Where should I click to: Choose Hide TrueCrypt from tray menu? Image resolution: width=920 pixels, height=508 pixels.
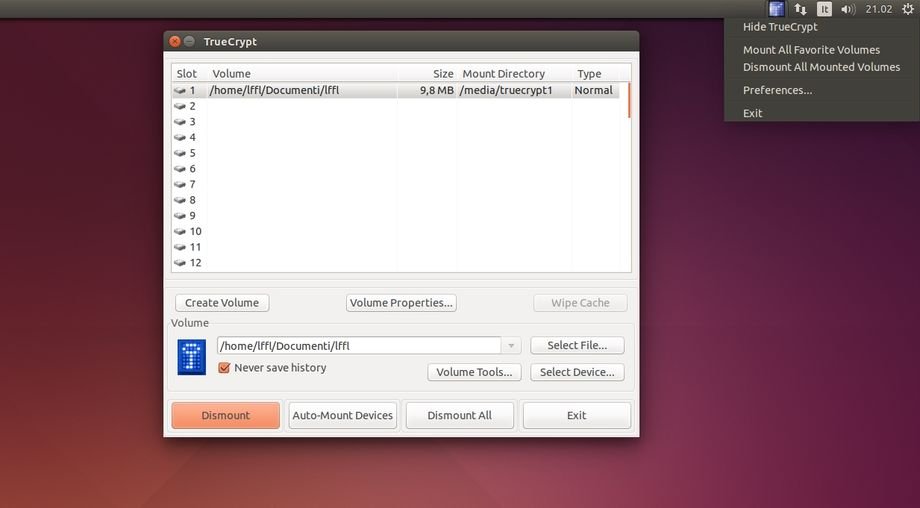coord(780,27)
